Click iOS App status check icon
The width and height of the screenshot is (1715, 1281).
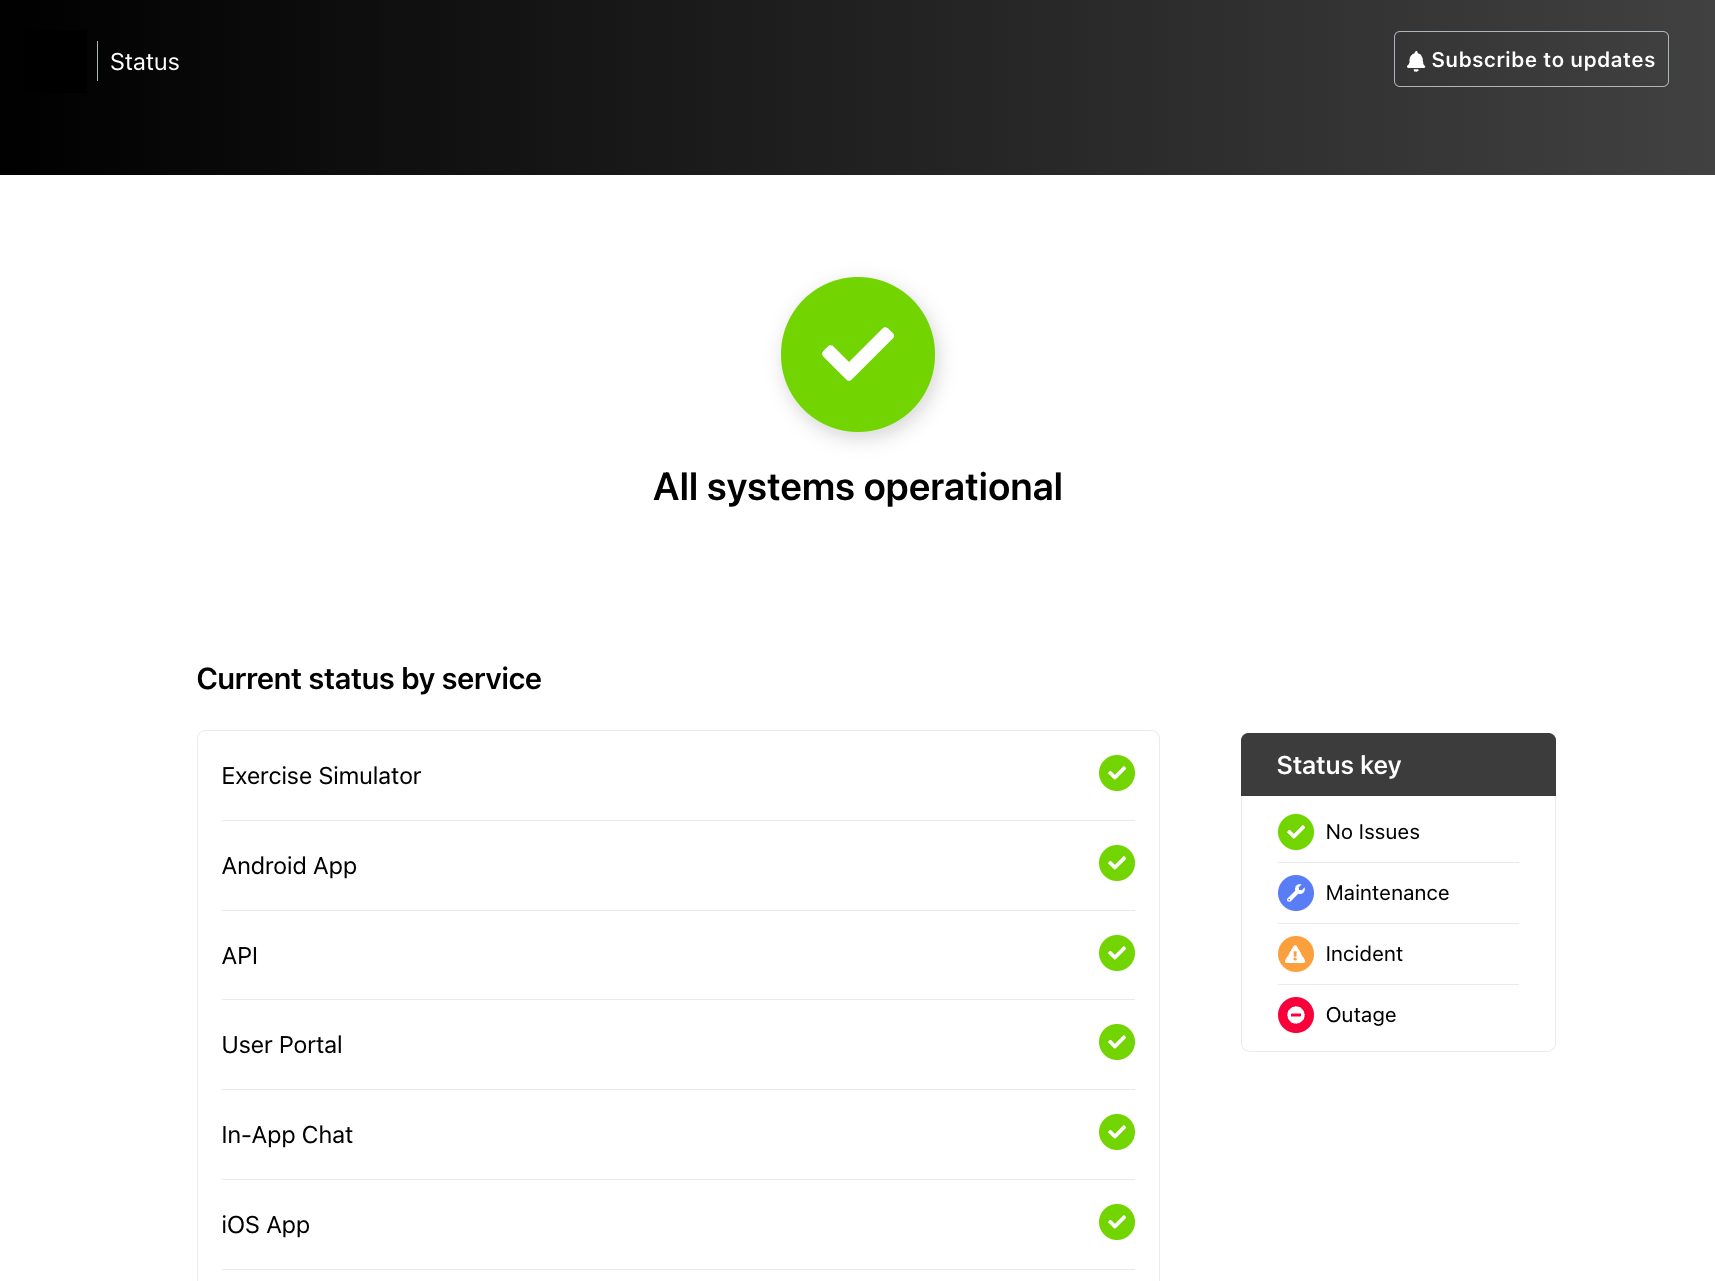(1117, 1222)
